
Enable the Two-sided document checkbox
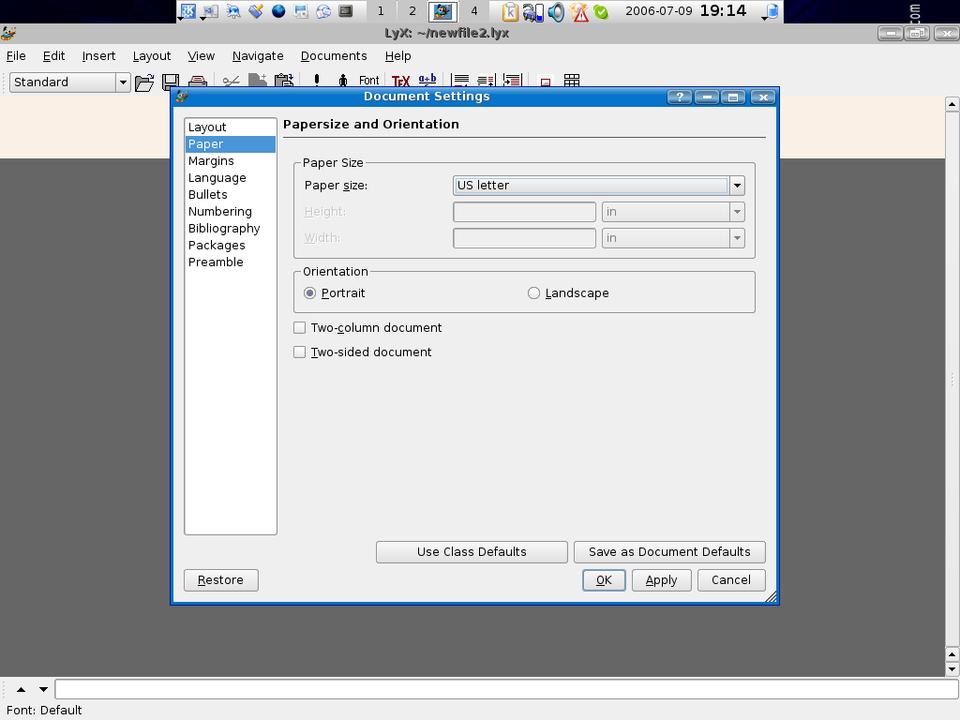click(300, 352)
